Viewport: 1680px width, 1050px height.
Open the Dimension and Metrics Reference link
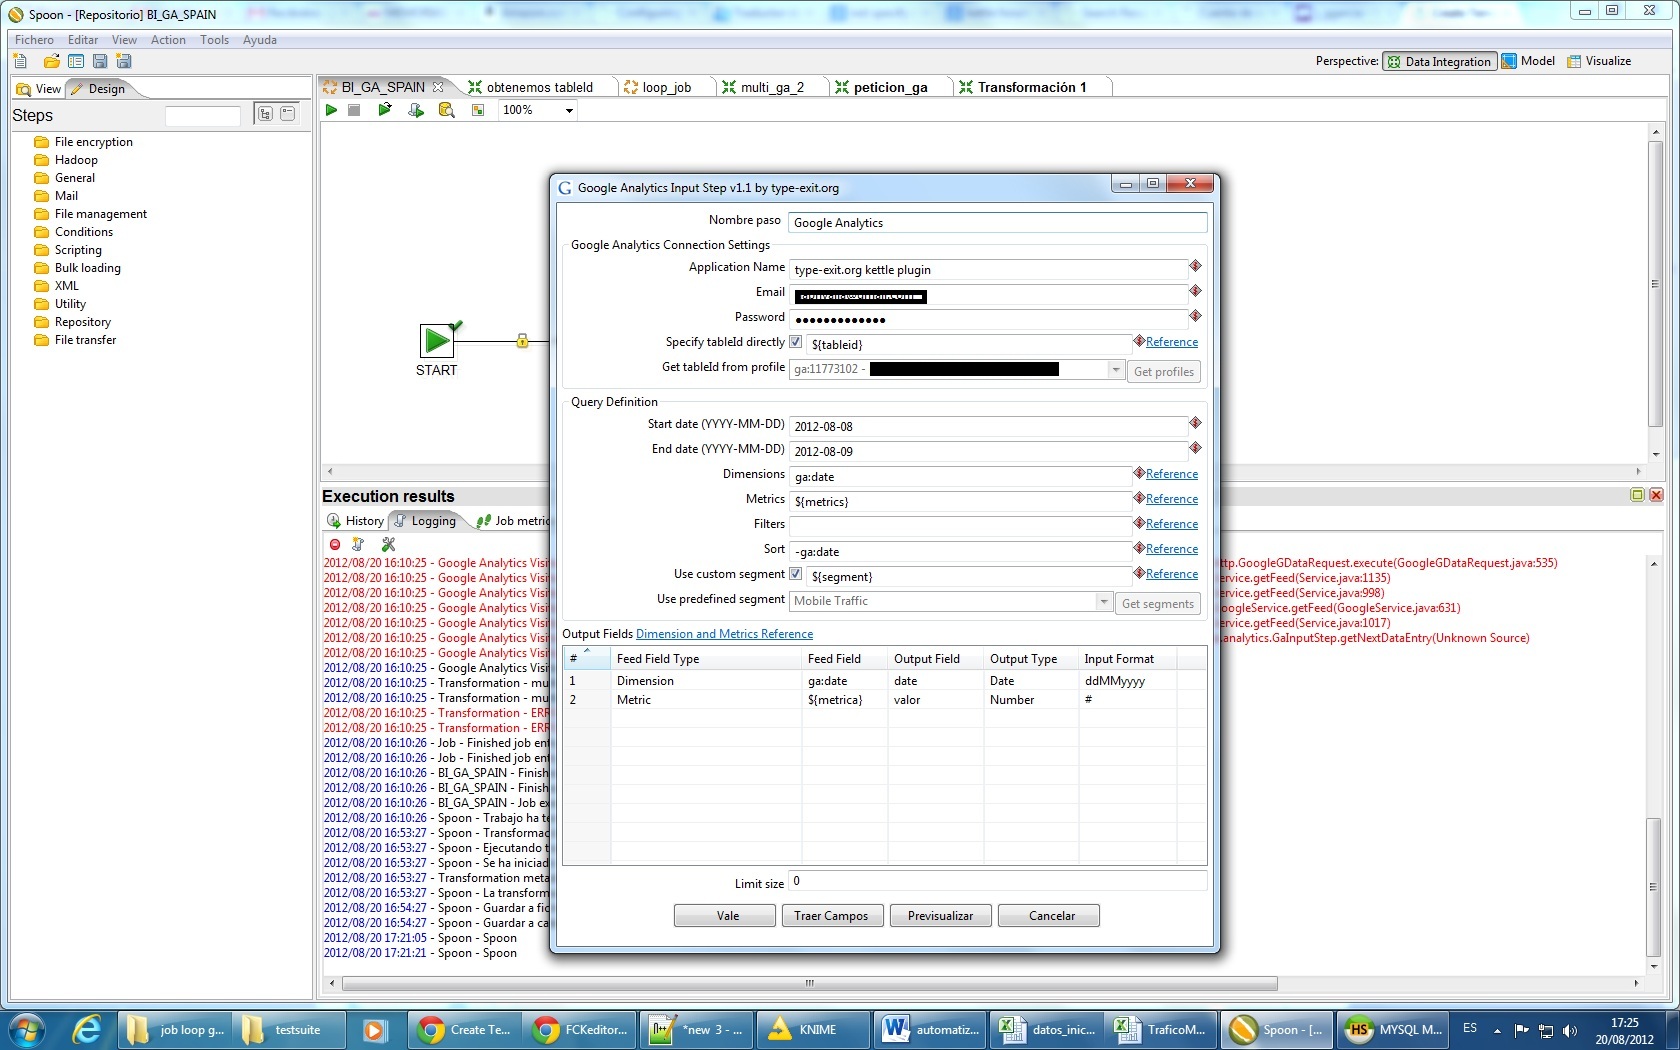[x=724, y=634]
